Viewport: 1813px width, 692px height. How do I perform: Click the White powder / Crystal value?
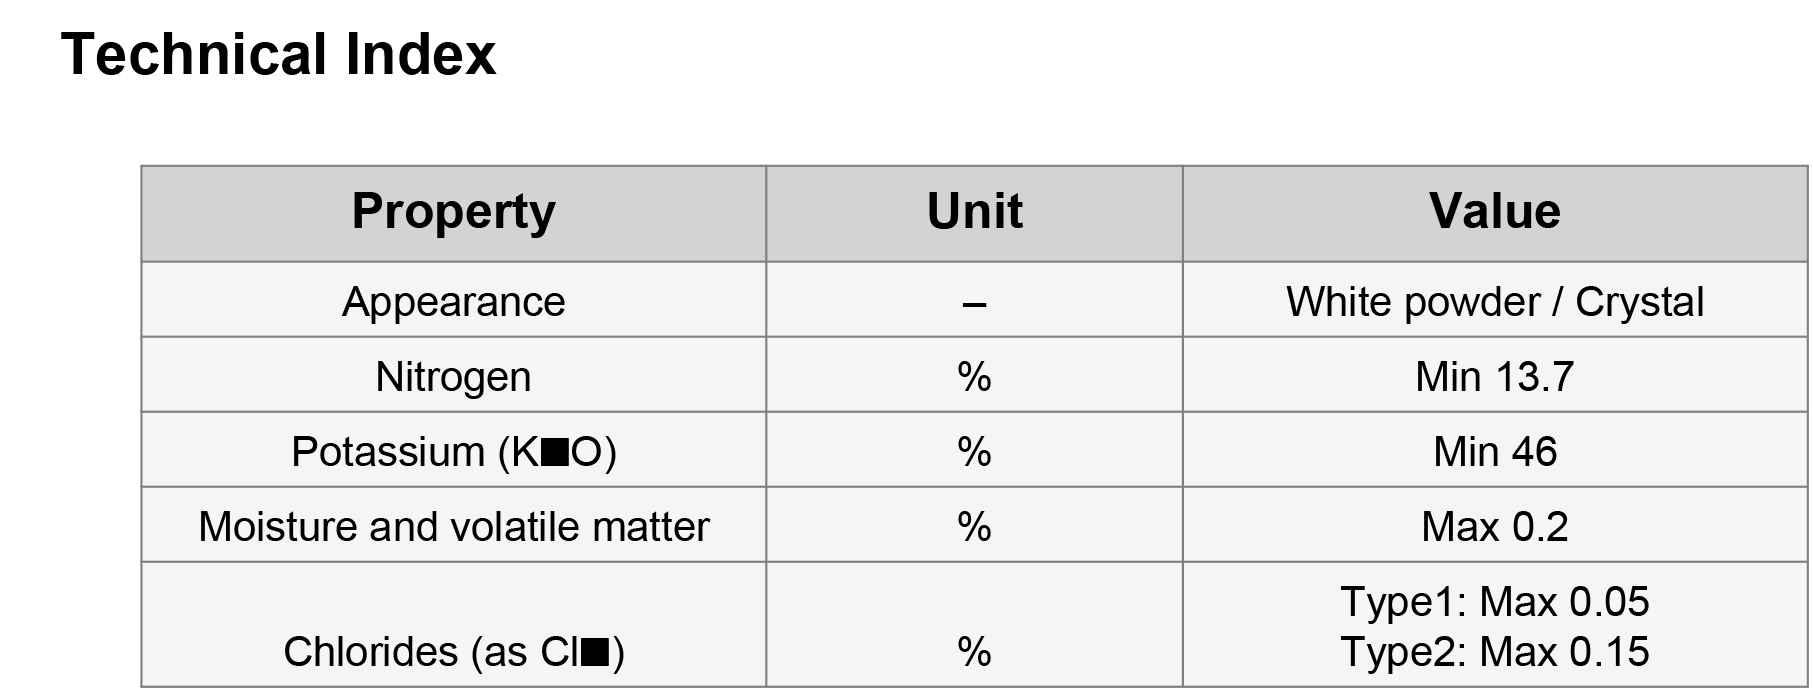(1494, 302)
